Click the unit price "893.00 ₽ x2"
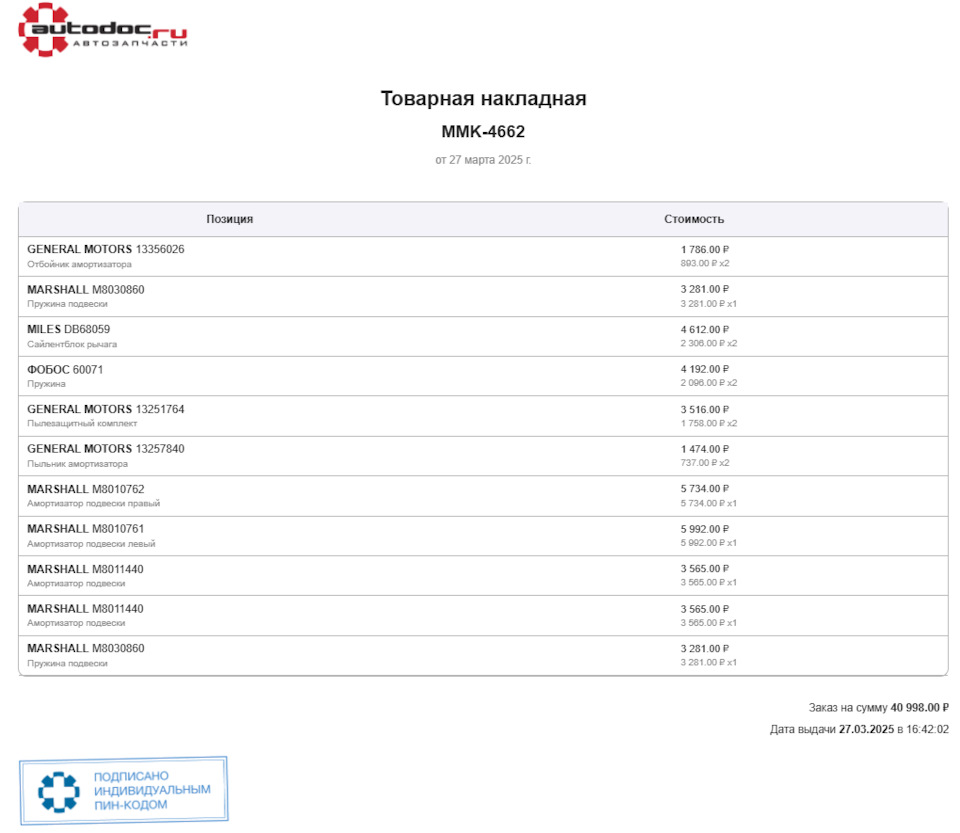Image resolution: width=960 pixels, height=833 pixels. 705,263
